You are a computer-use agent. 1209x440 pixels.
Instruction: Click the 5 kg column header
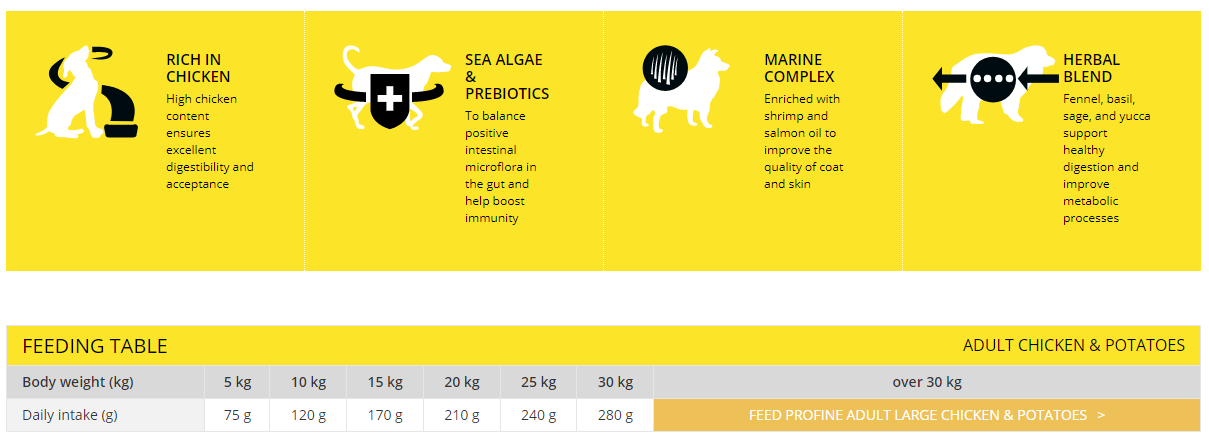tap(237, 382)
